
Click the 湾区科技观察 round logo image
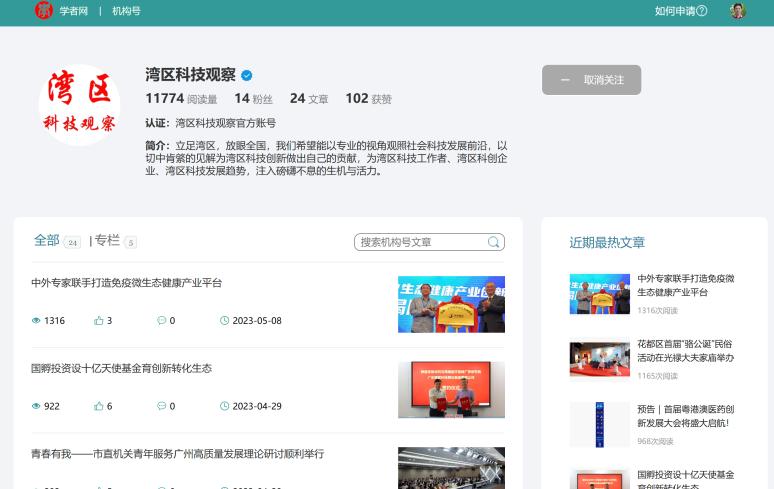(79, 105)
